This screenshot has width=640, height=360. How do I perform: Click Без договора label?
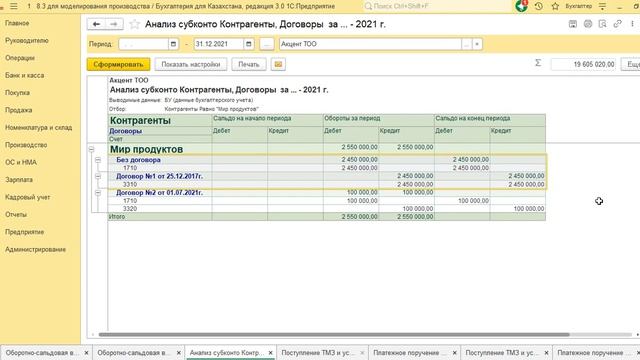tap(138, 160)
